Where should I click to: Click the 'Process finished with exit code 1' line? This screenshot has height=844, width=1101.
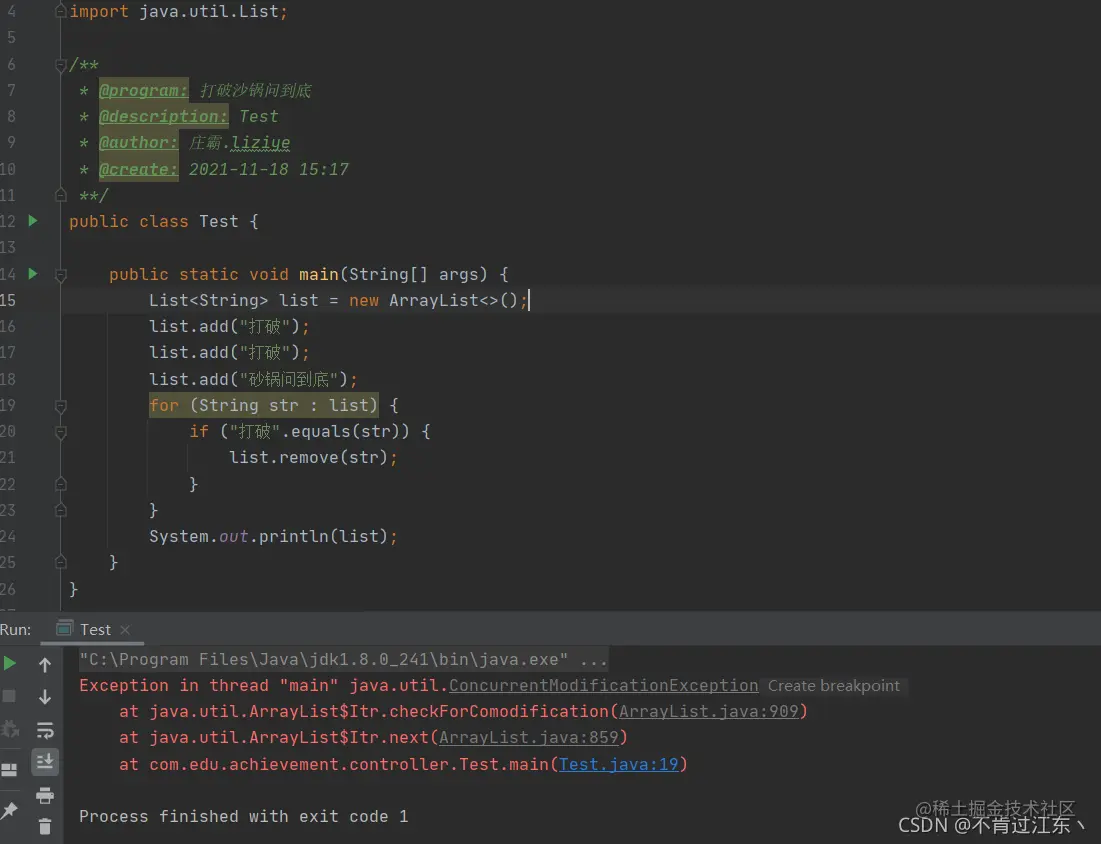point(244,816)
